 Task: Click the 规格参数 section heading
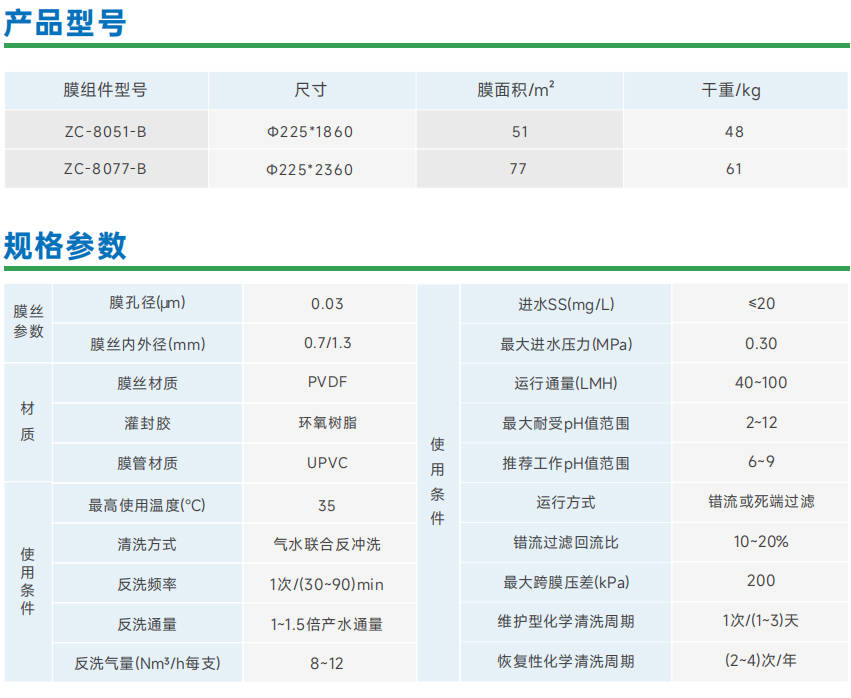click(65, 245)
